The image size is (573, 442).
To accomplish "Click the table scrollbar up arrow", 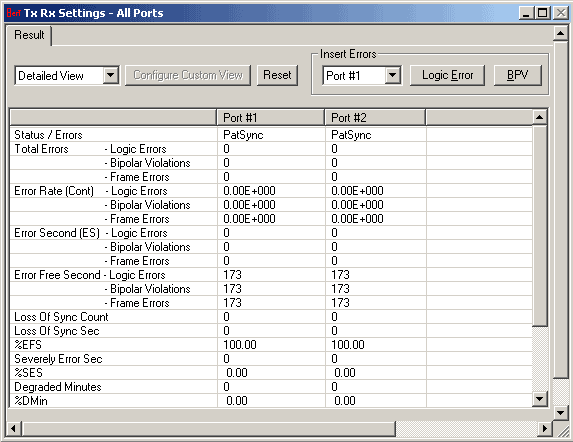I will (539, 118).
